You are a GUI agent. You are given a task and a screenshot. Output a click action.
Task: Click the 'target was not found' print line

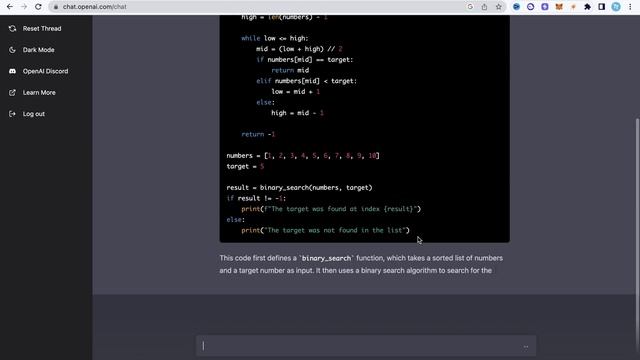(x=325, y=230)
